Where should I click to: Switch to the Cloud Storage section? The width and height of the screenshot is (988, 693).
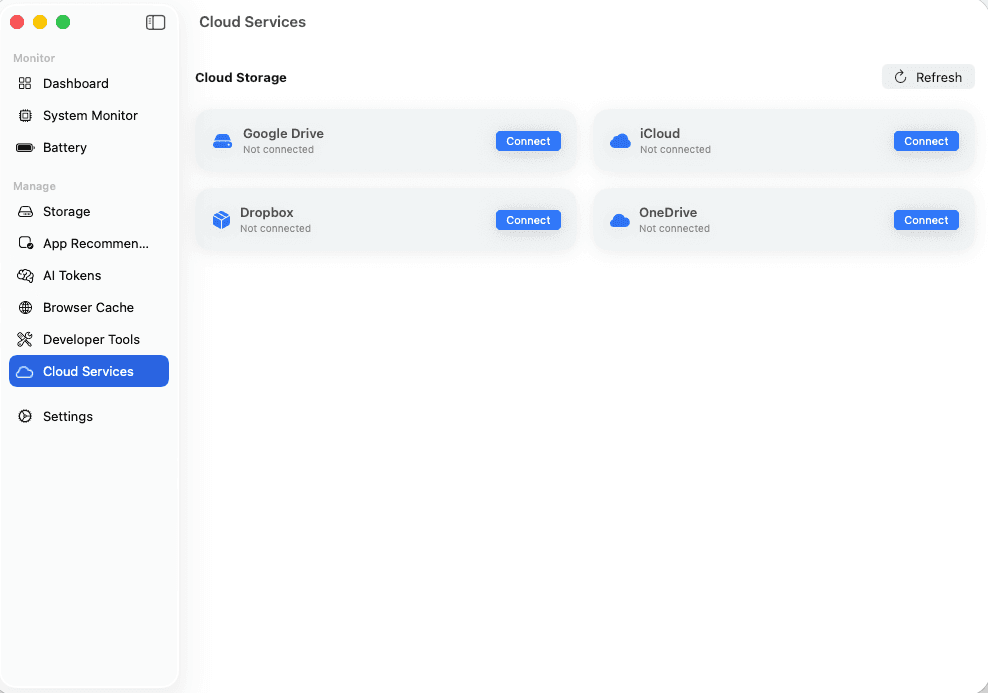(240, 77)
